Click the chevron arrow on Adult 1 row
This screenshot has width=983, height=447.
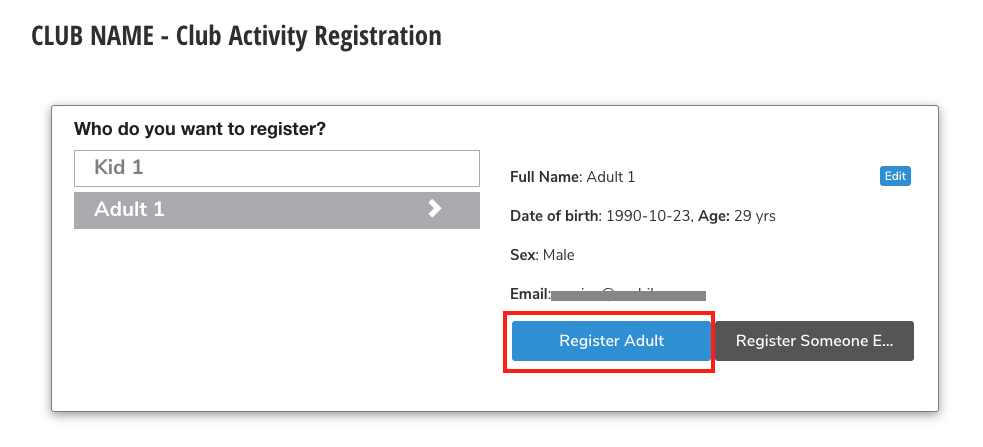pyautogui.click(x=435, y=209)
